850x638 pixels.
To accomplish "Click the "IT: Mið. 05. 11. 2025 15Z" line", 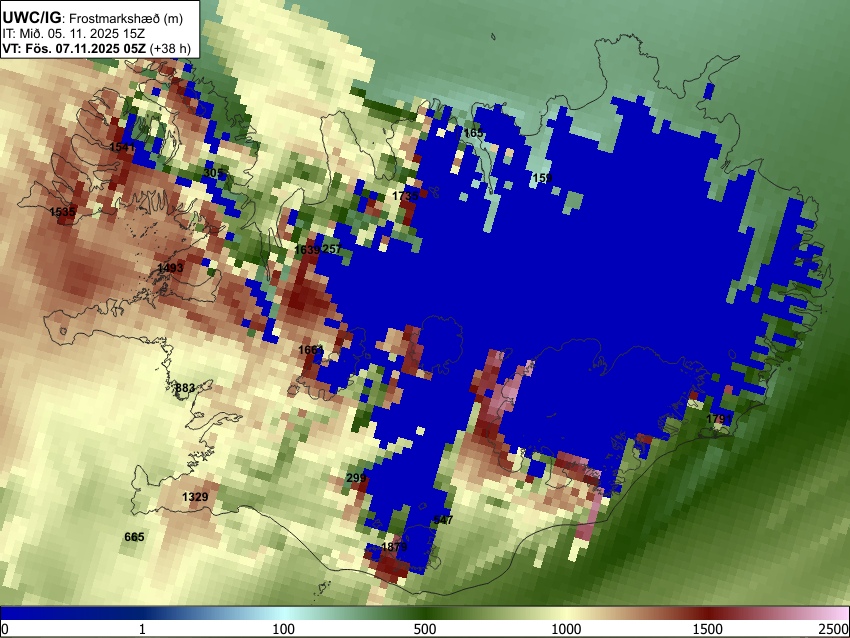I will (73, 34).
